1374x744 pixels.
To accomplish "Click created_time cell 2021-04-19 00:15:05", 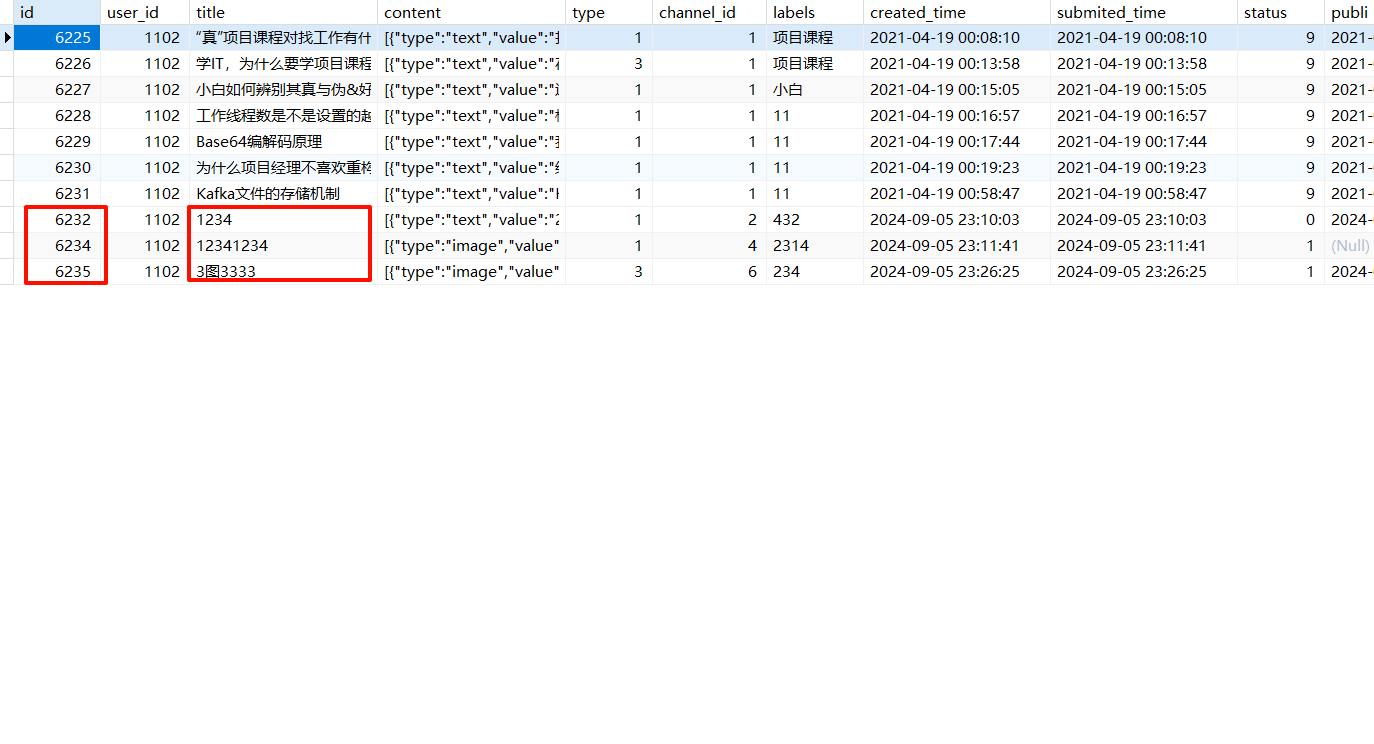I will (957, 90).
